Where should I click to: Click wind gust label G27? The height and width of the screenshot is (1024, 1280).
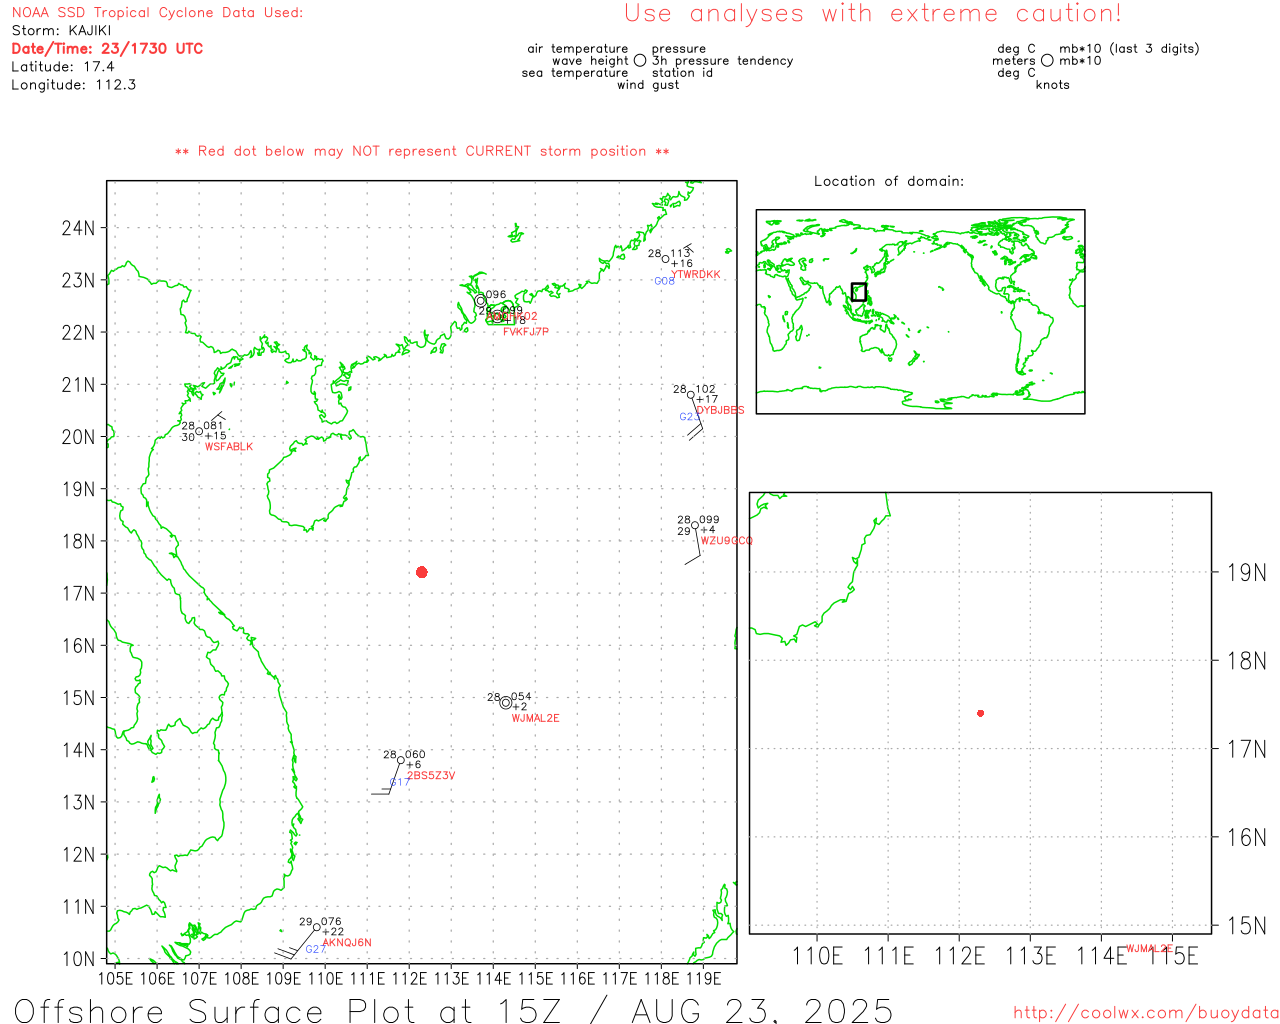pos(316,950)
